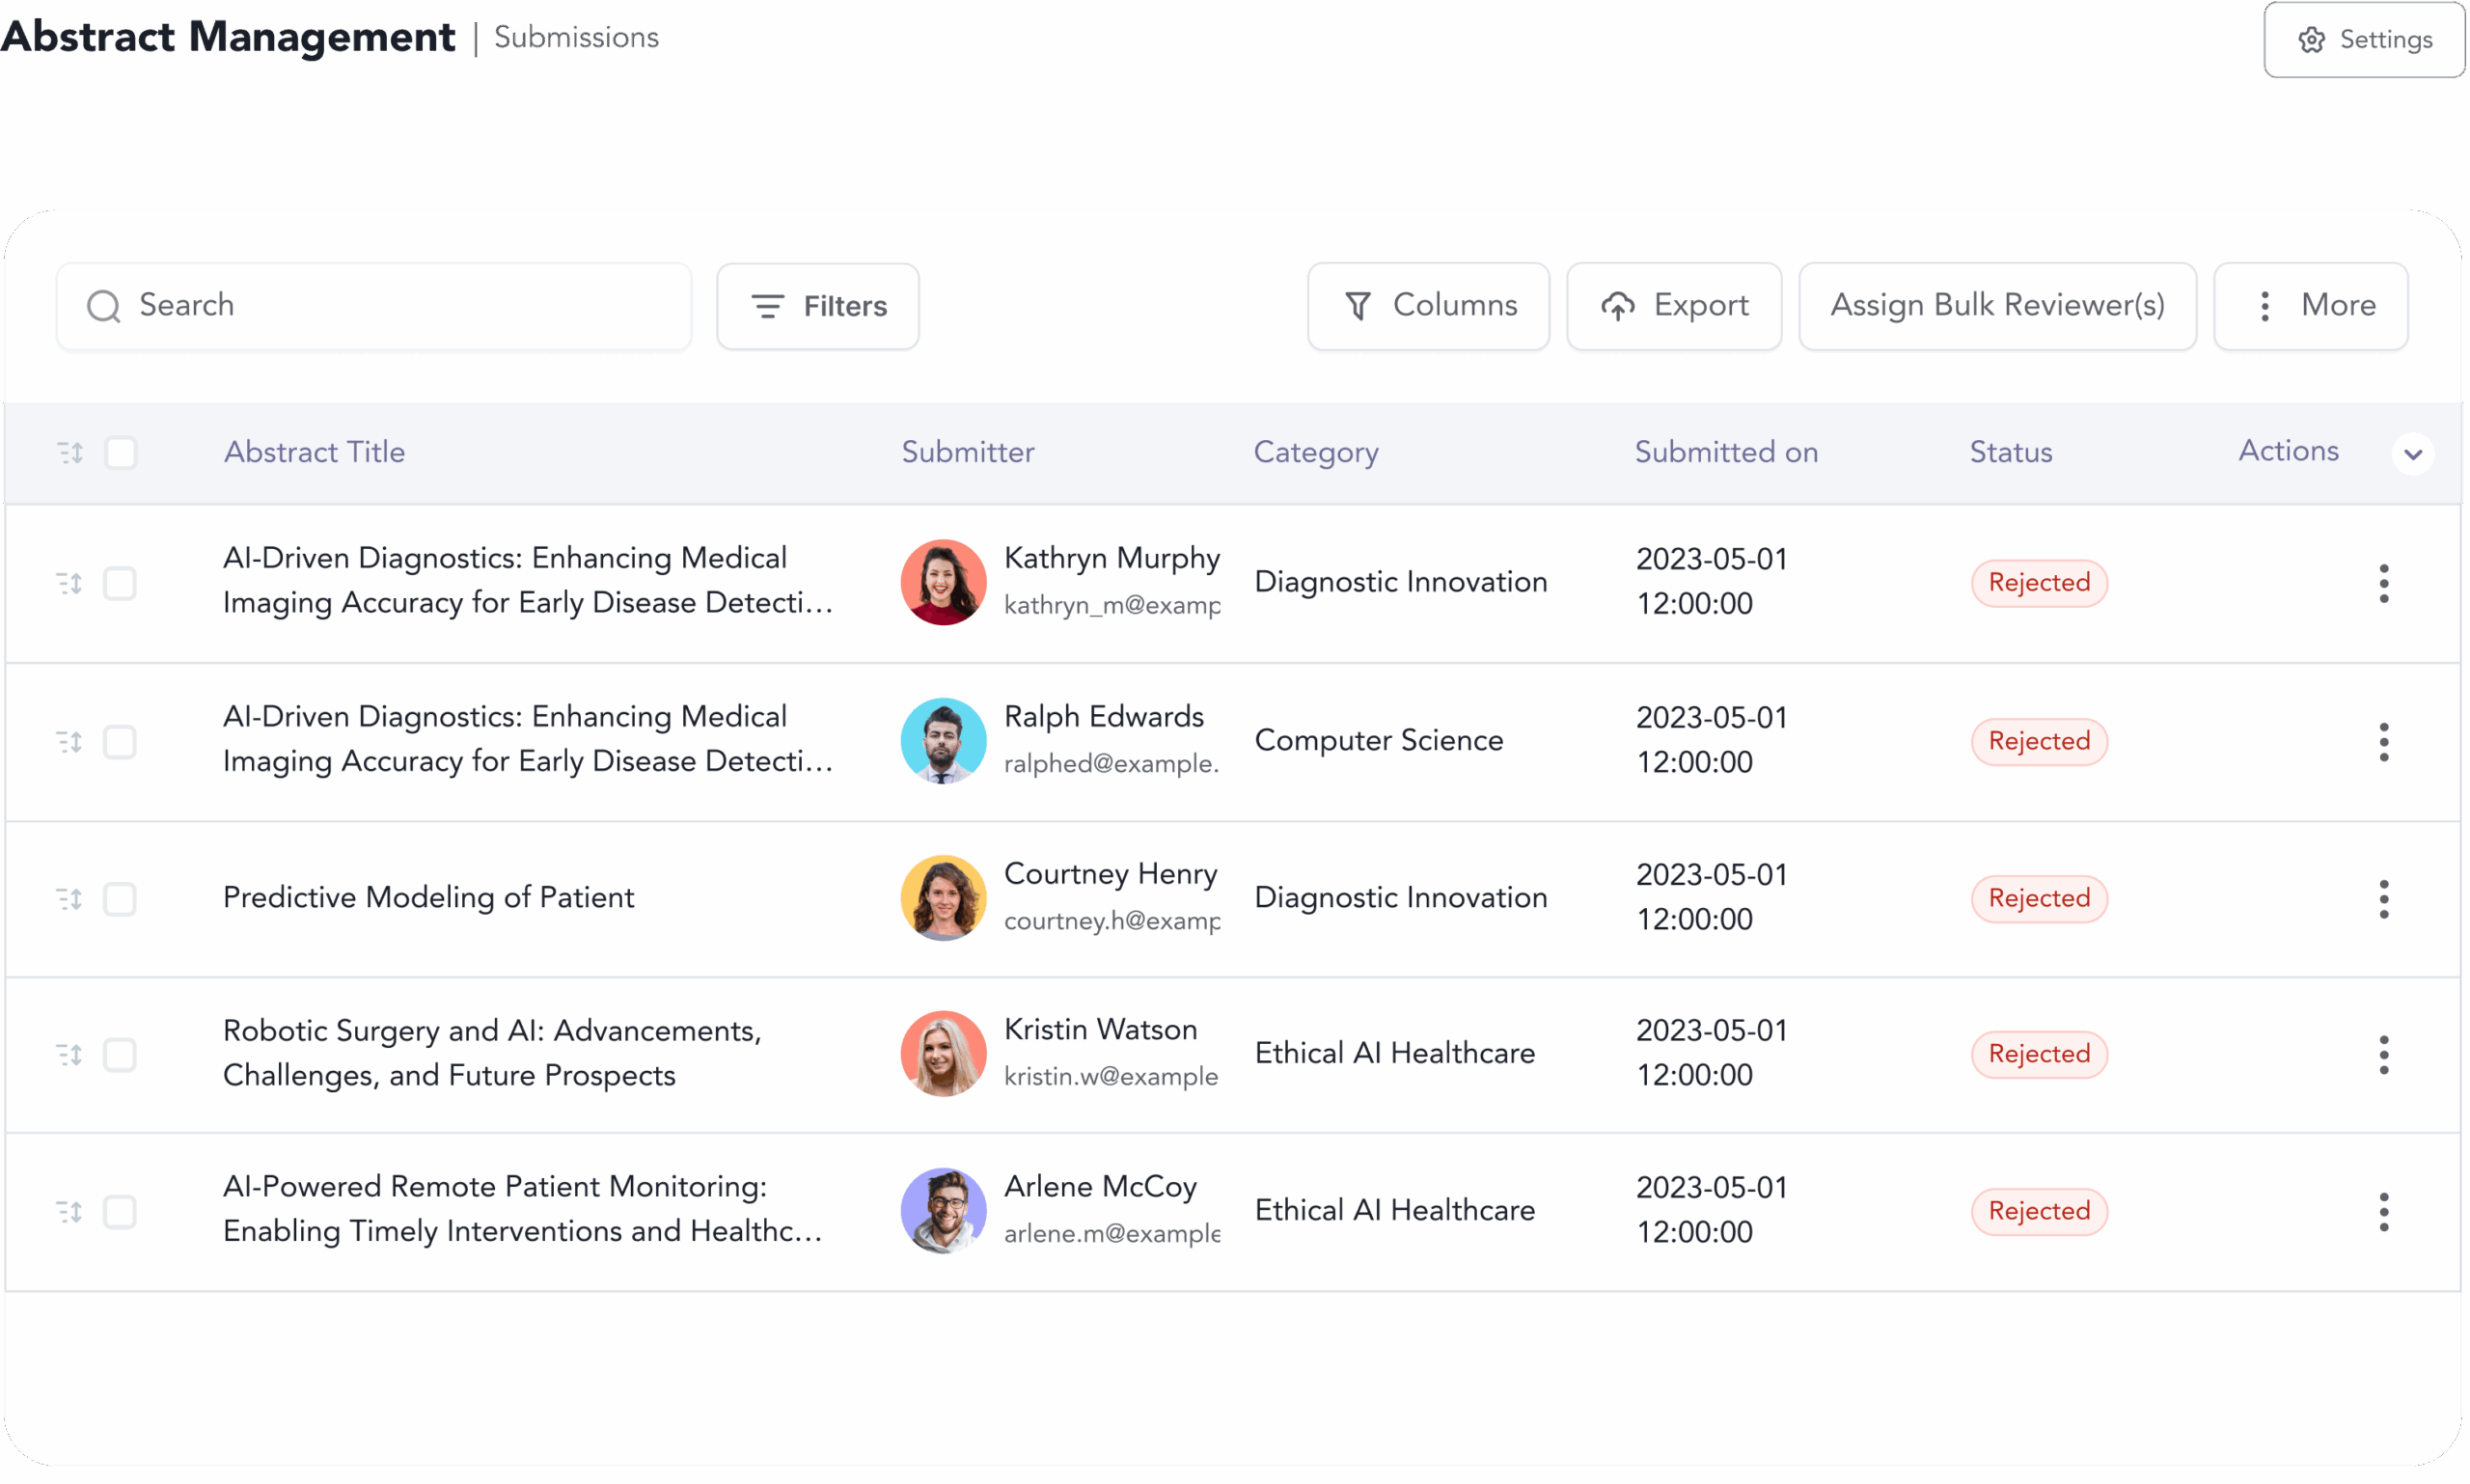This screenshot has height=1484, width=2470.
Task: Click into the Search input field
Action: coord(400,306)
